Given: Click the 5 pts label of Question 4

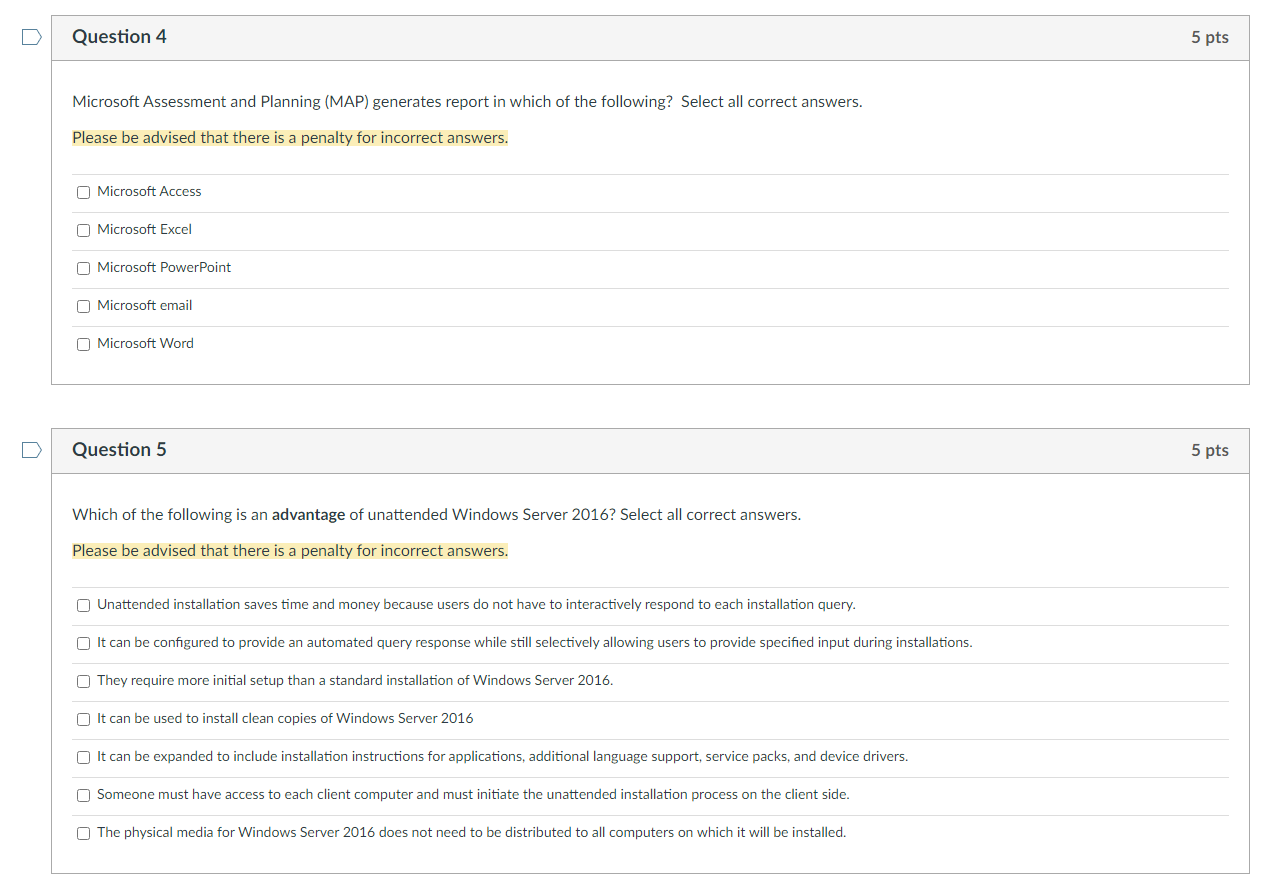Looking at the screenshot, I should point(1209,37).
